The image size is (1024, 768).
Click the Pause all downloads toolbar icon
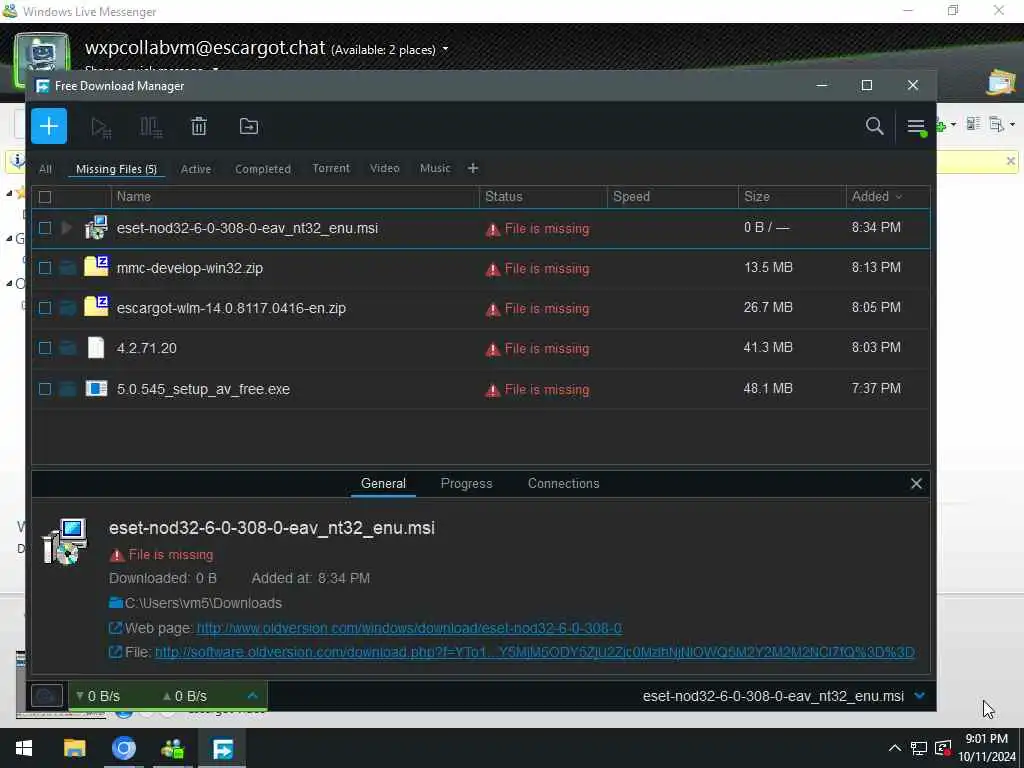[151, 127]
